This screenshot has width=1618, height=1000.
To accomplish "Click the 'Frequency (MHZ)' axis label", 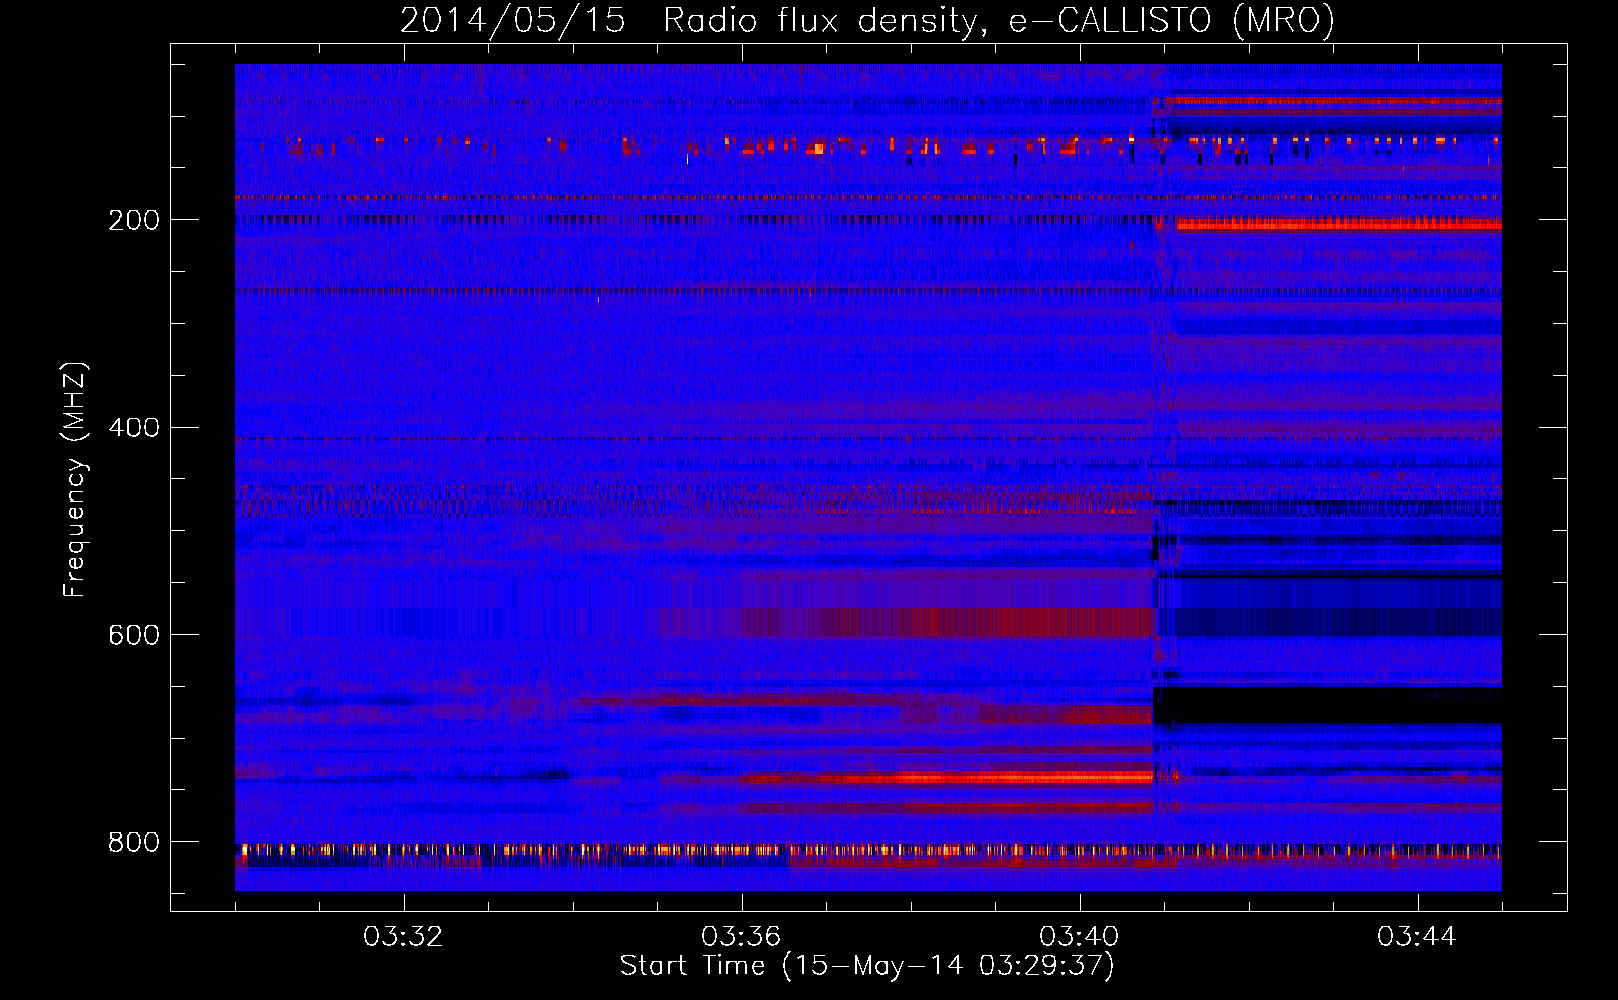I will pos(75,480).
